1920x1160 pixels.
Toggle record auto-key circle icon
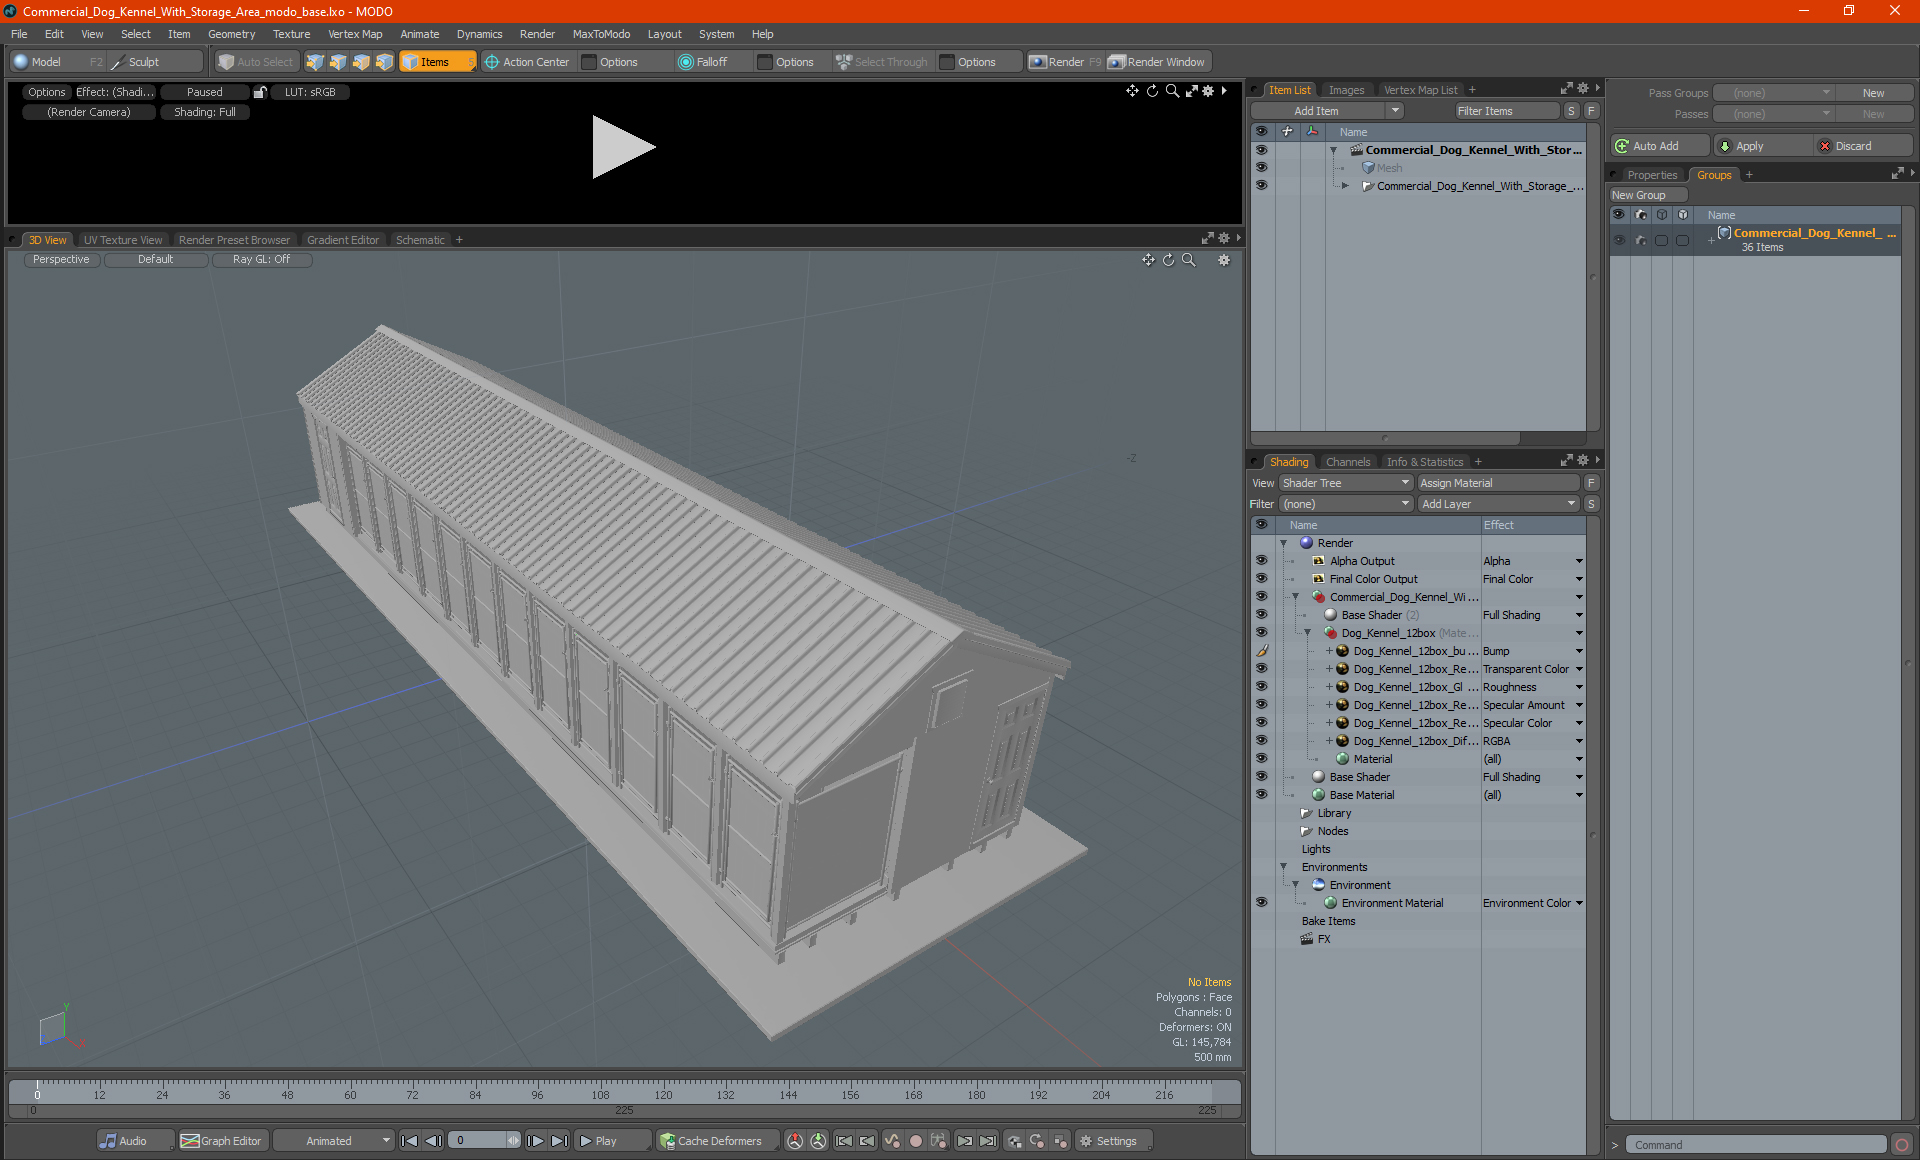pos(915,1141)
